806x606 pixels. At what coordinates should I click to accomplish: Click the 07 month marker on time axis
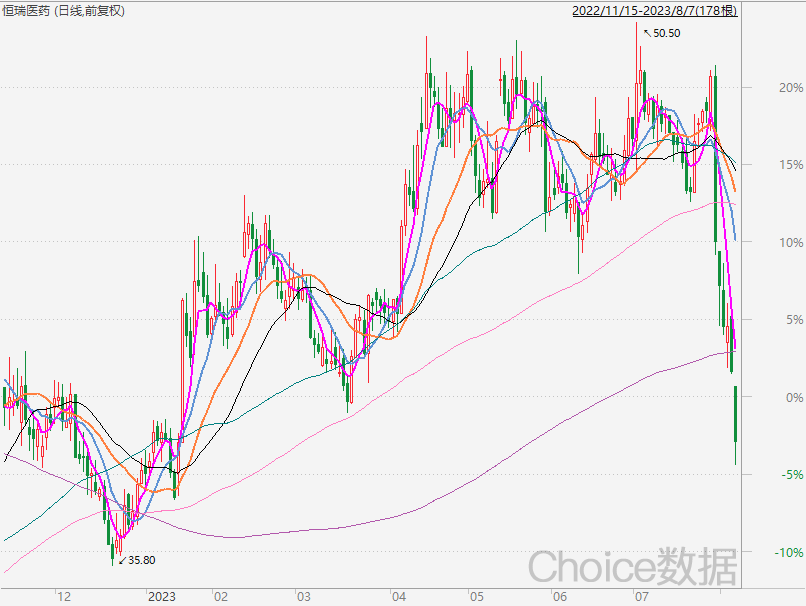click(641, 597)
